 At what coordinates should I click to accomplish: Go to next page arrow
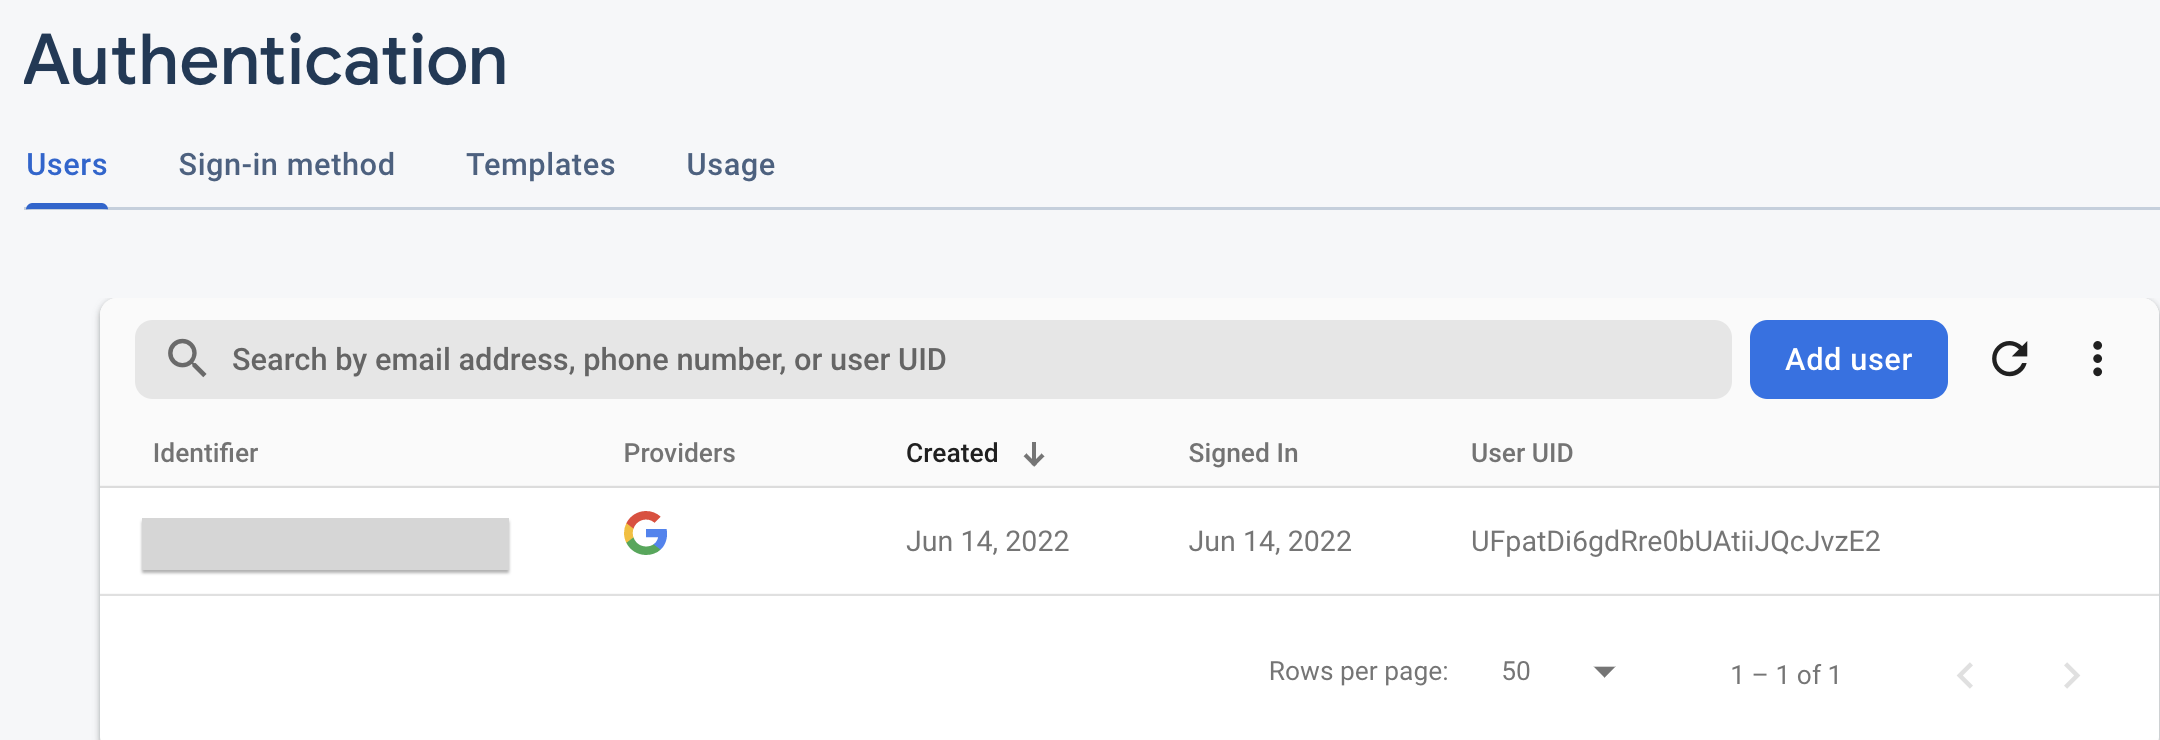[2071, 675]
